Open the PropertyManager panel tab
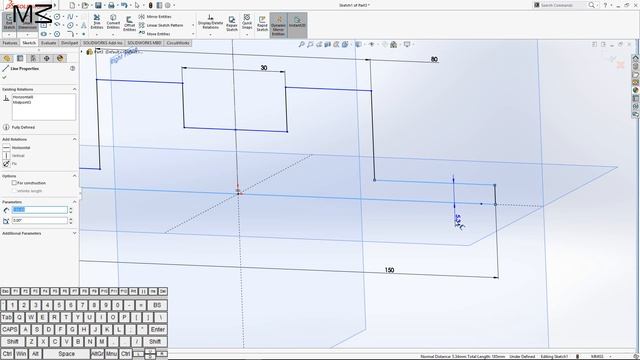Image resolution: width=640 pixels, height=360 pixels. pyautogui.click(x=20, y=58)
